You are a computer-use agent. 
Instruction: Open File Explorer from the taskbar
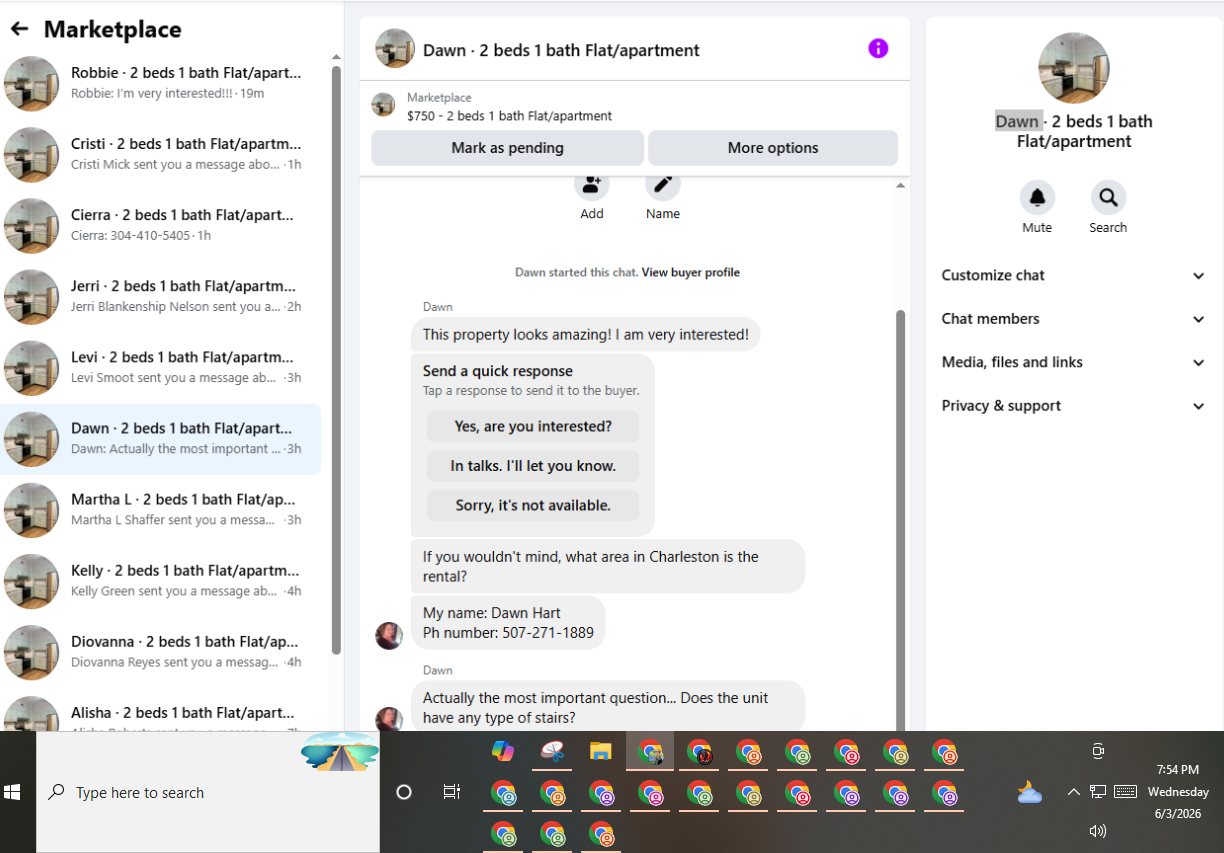coord(600,752)
